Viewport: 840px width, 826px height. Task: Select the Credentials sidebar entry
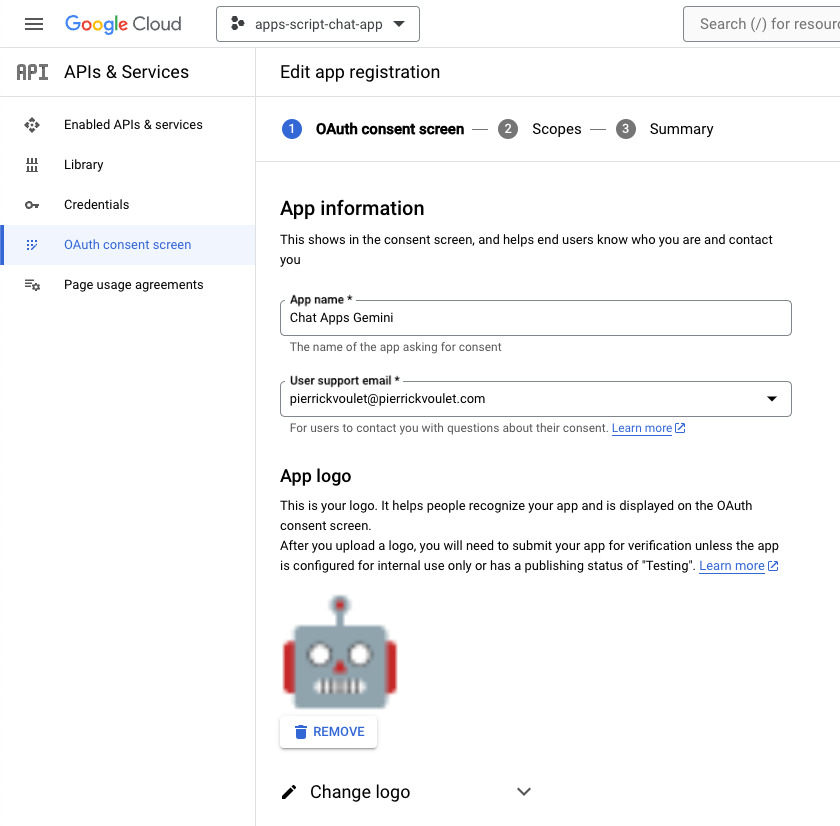point(96,204)
